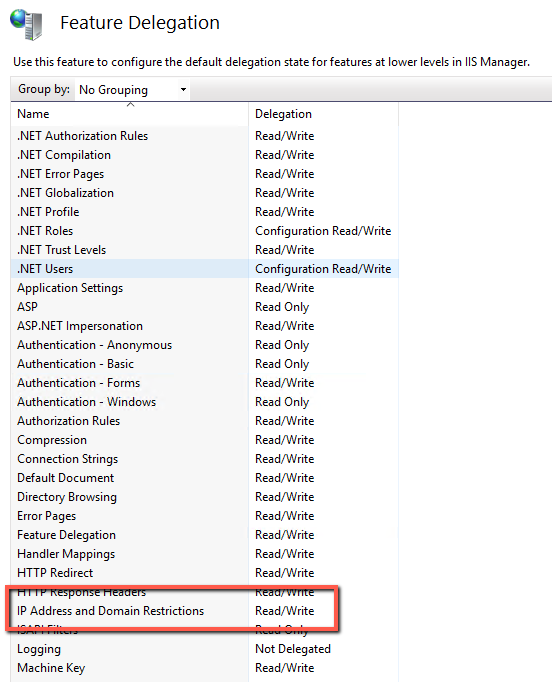The height and width of the screenshot is (682, 552).
Task: Select the .NET Error Pages row
Action: pyautogui.click(x=204, y=174)
